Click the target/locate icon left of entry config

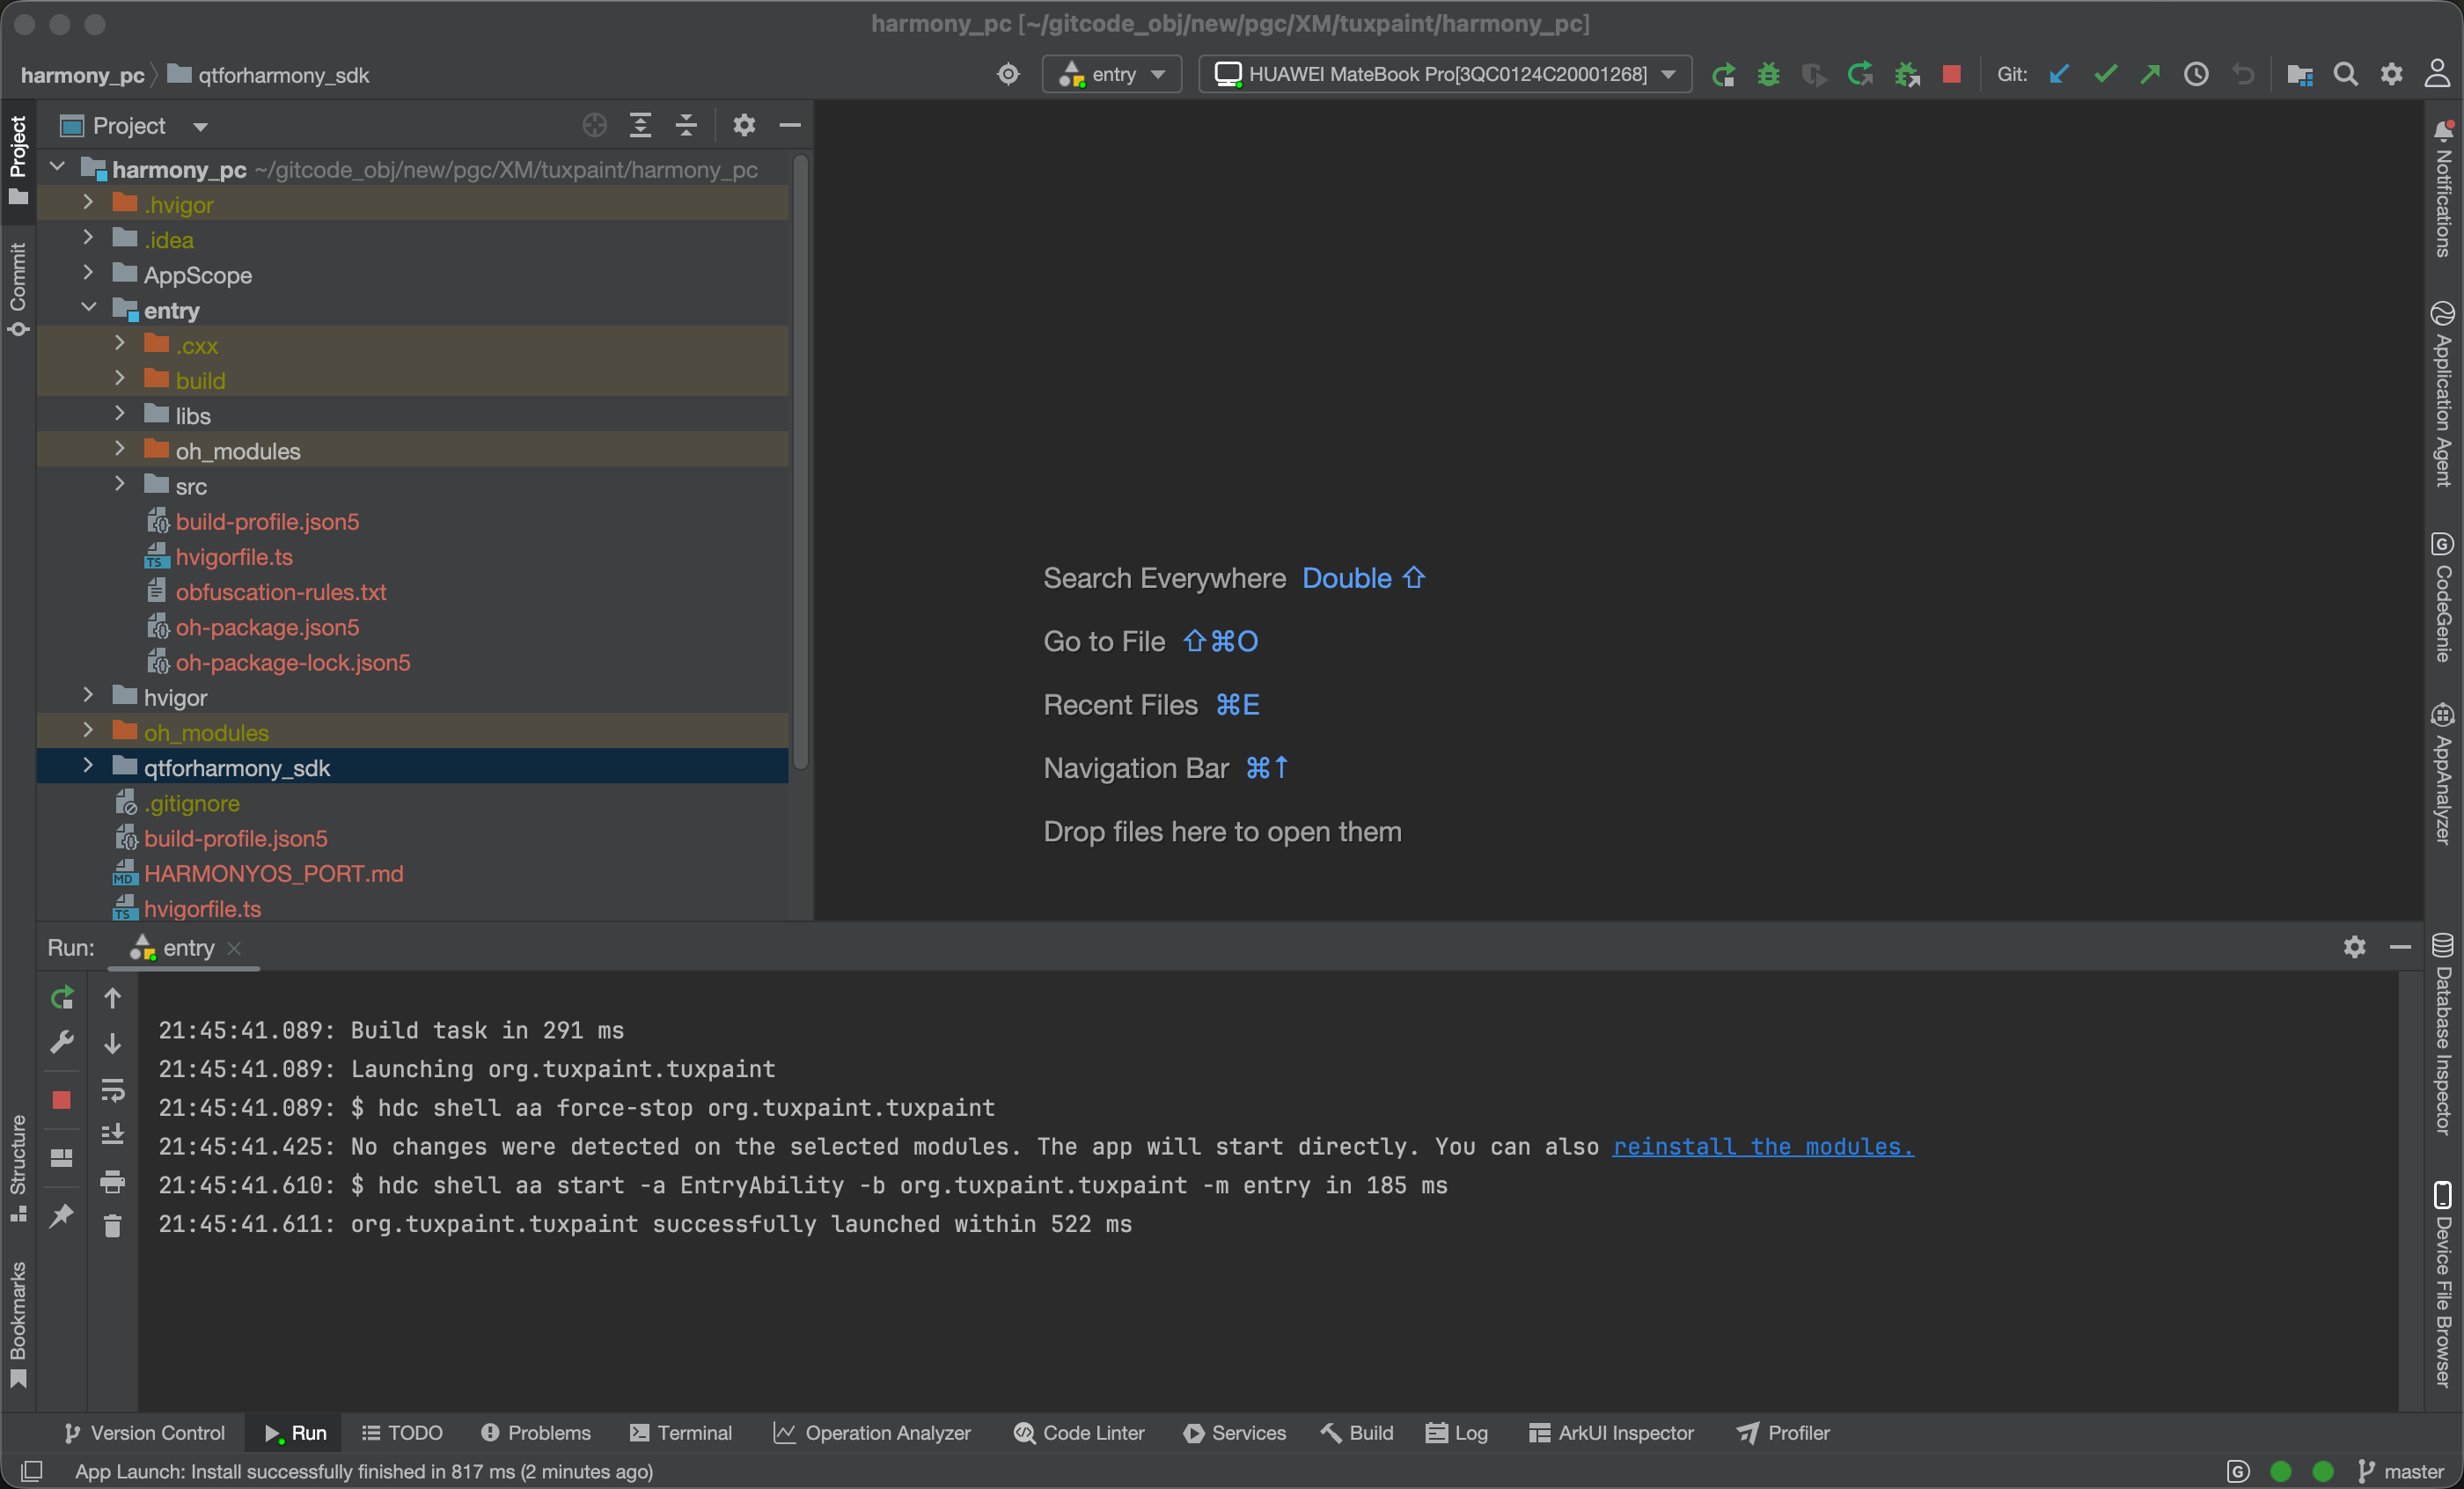pyautogui.click(x=1008, y=74)
